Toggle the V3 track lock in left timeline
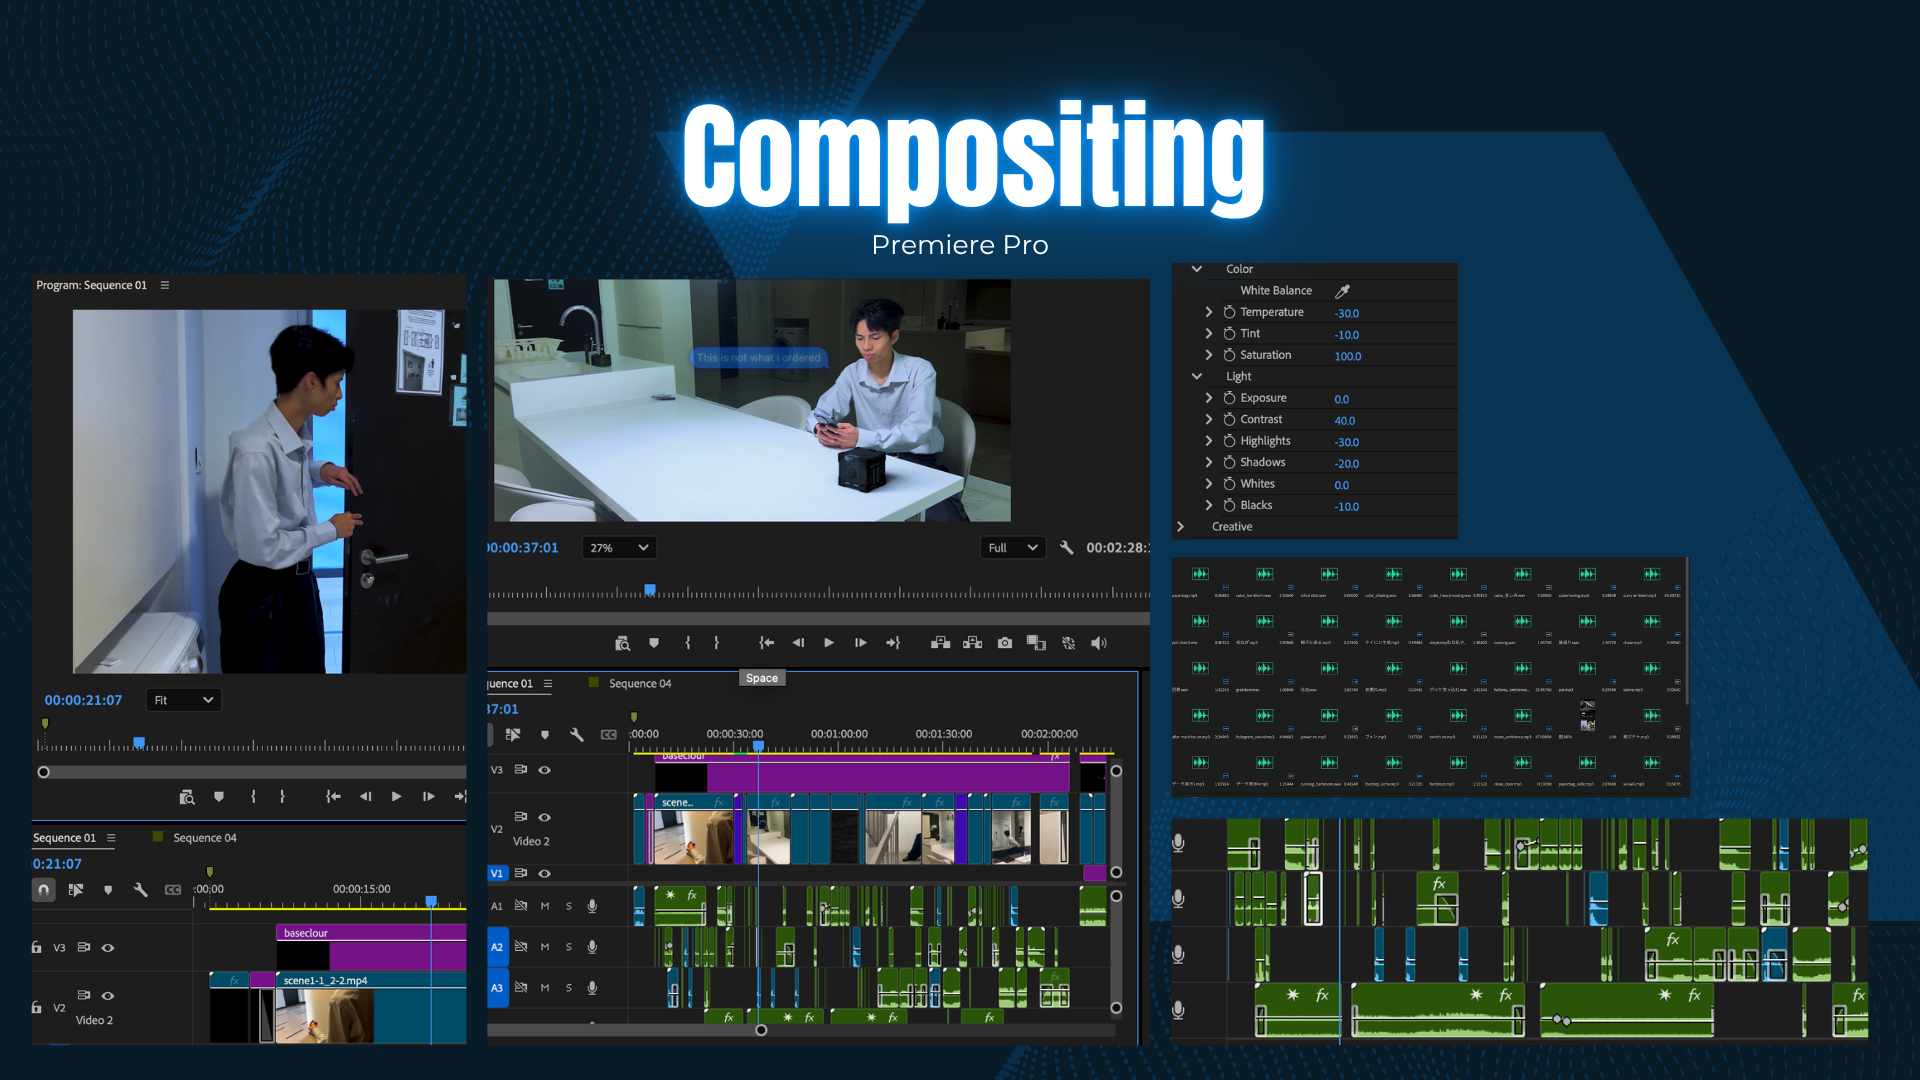This screenshot has height=1080, width=1920. tap(37, 948)
